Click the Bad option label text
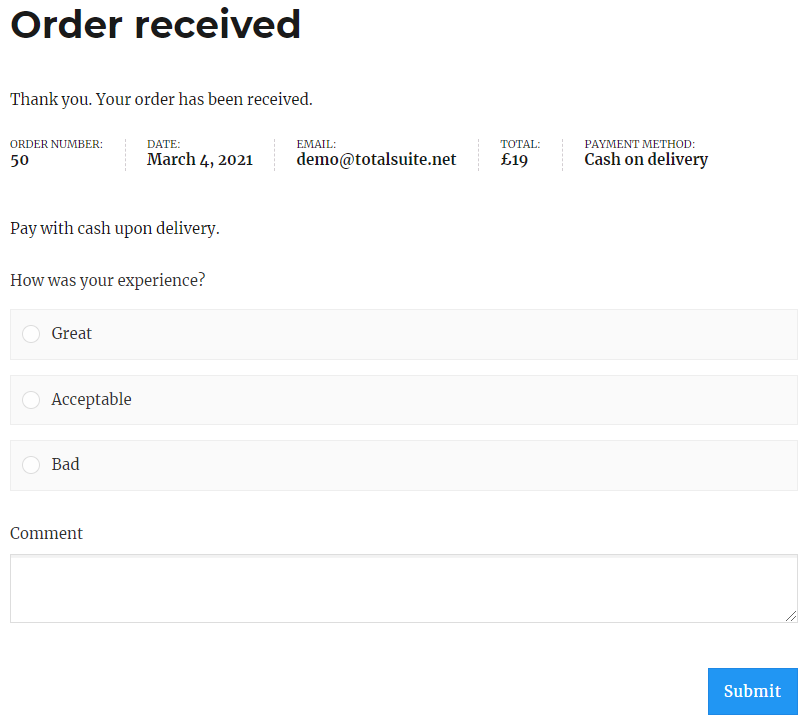 pyautogui.click(x=65, y=464)
